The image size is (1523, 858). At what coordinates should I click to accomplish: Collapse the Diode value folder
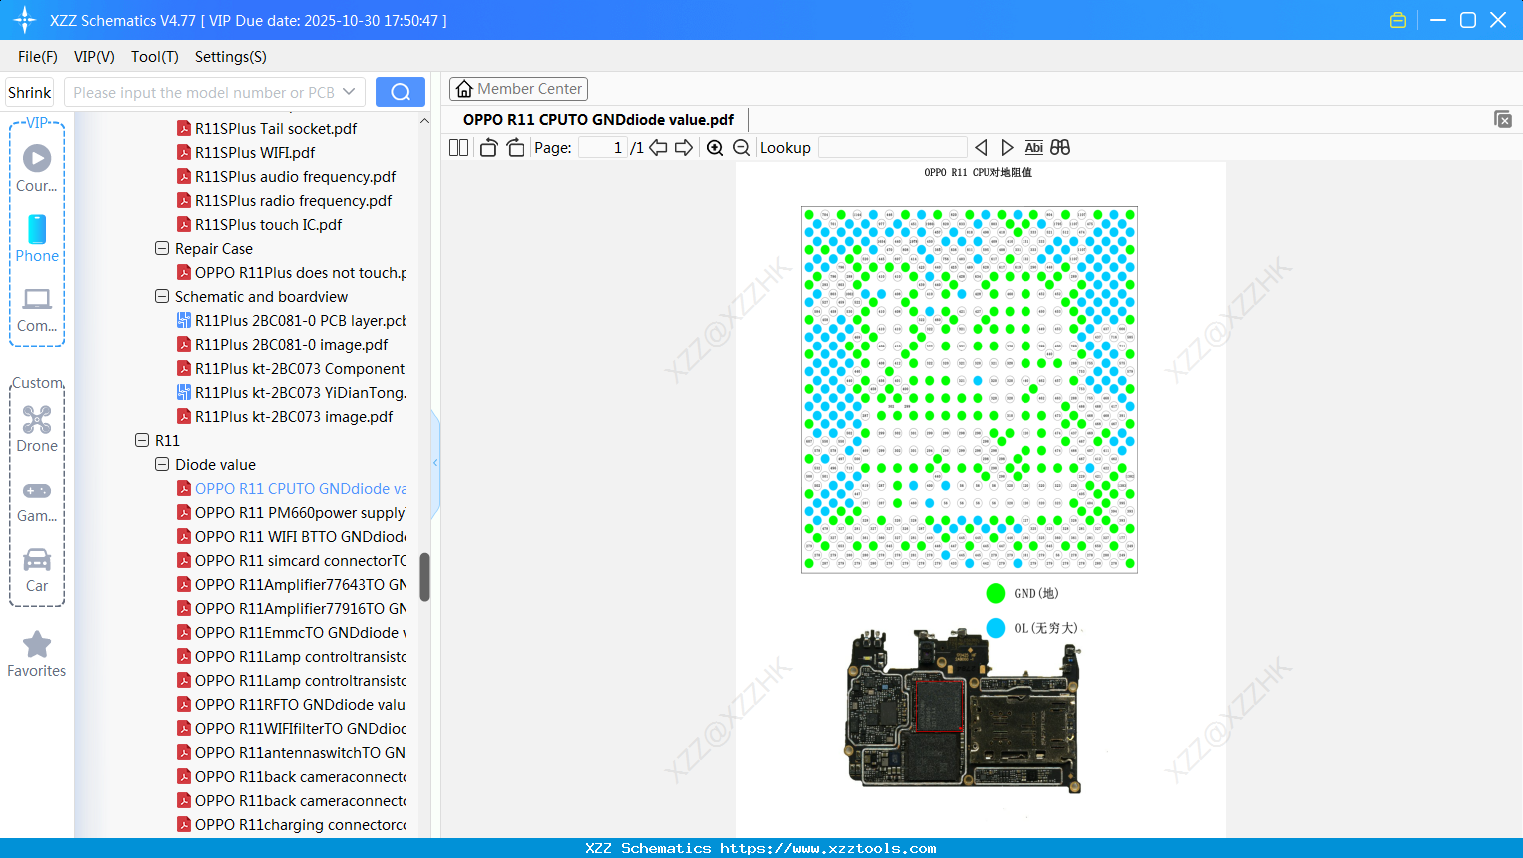click(162, 464)
